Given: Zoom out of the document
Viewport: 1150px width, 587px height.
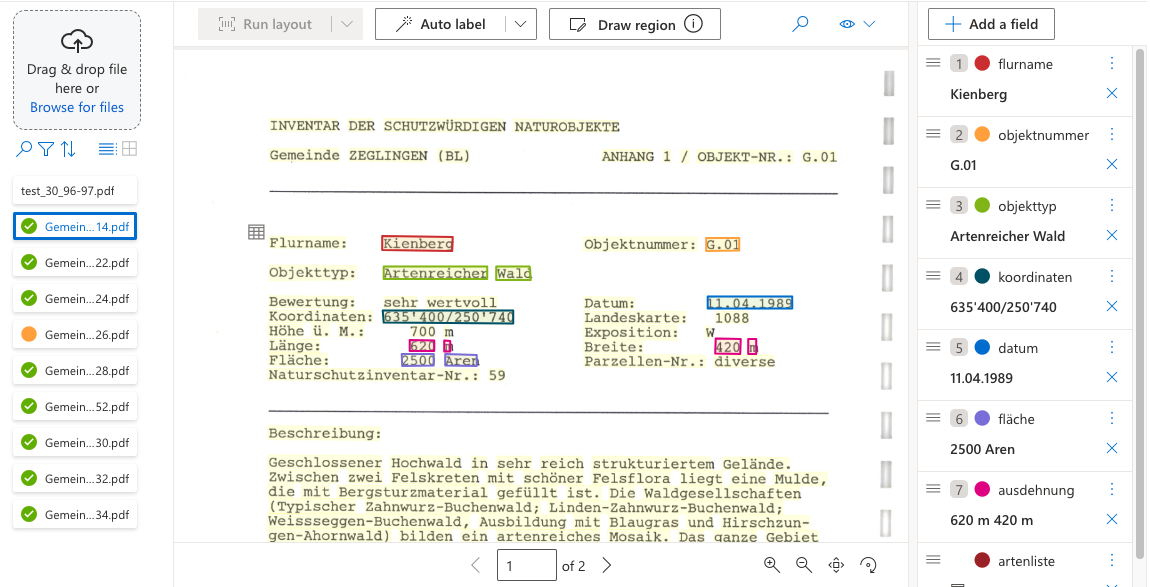Looking at the screenshot, I should [803, 565].
